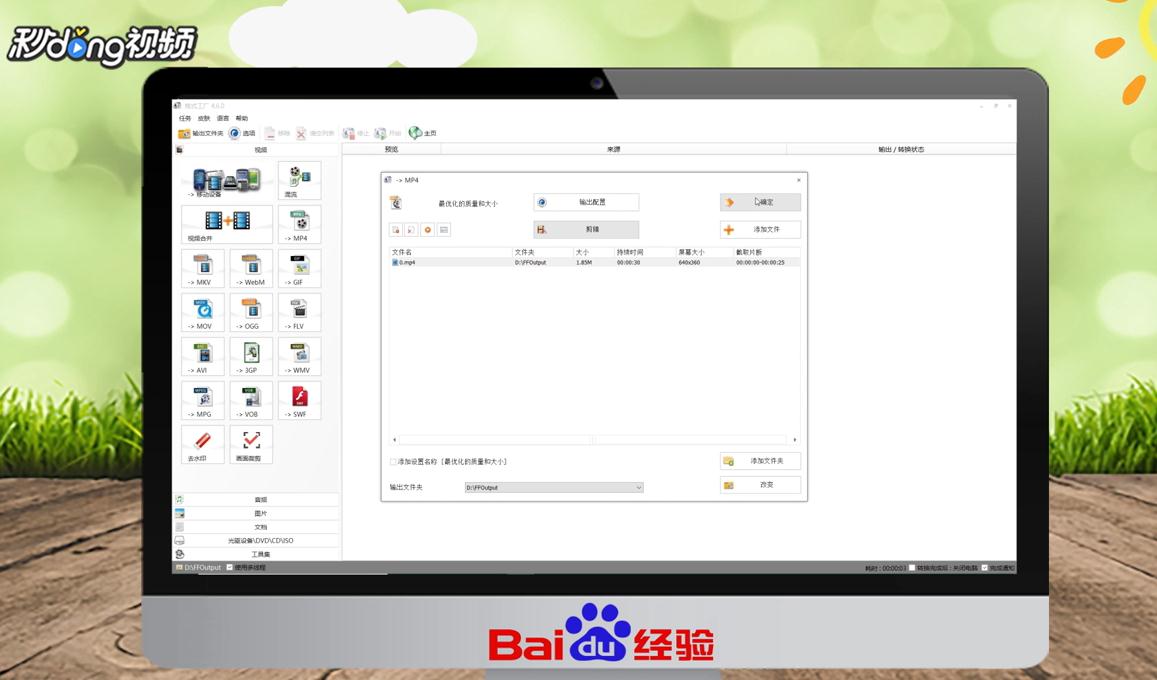Collapse the Video (视频) category header

pos(256,150)
